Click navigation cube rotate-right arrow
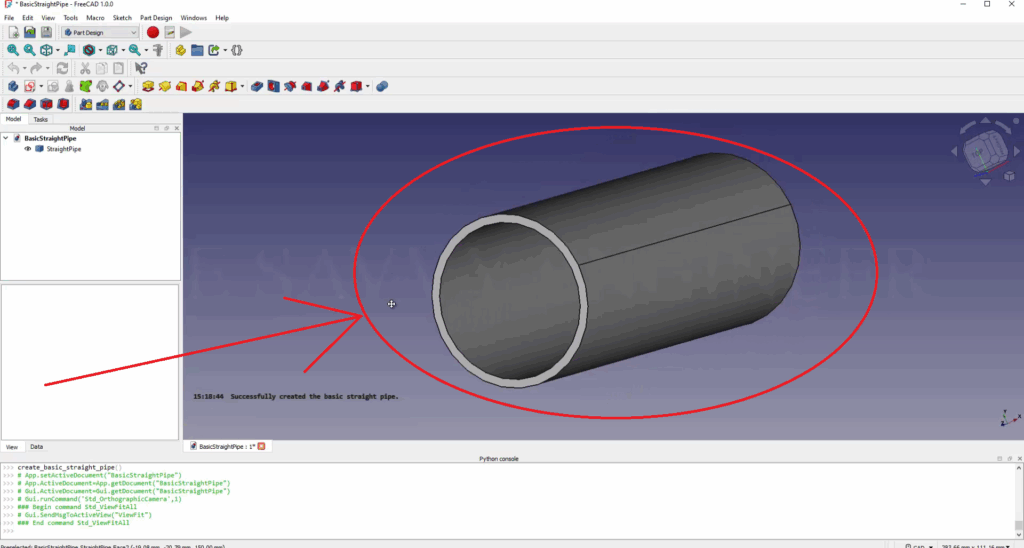 click(1016, 151)
